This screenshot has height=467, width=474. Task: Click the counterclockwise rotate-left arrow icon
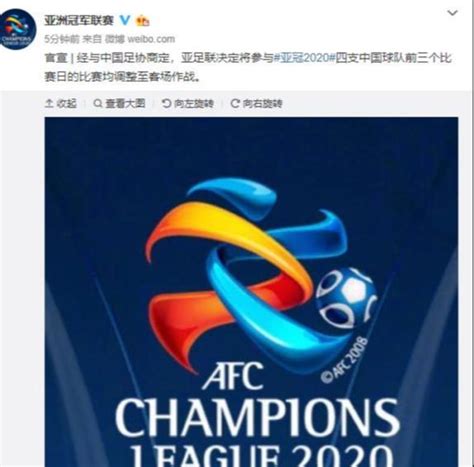(166, 104)
